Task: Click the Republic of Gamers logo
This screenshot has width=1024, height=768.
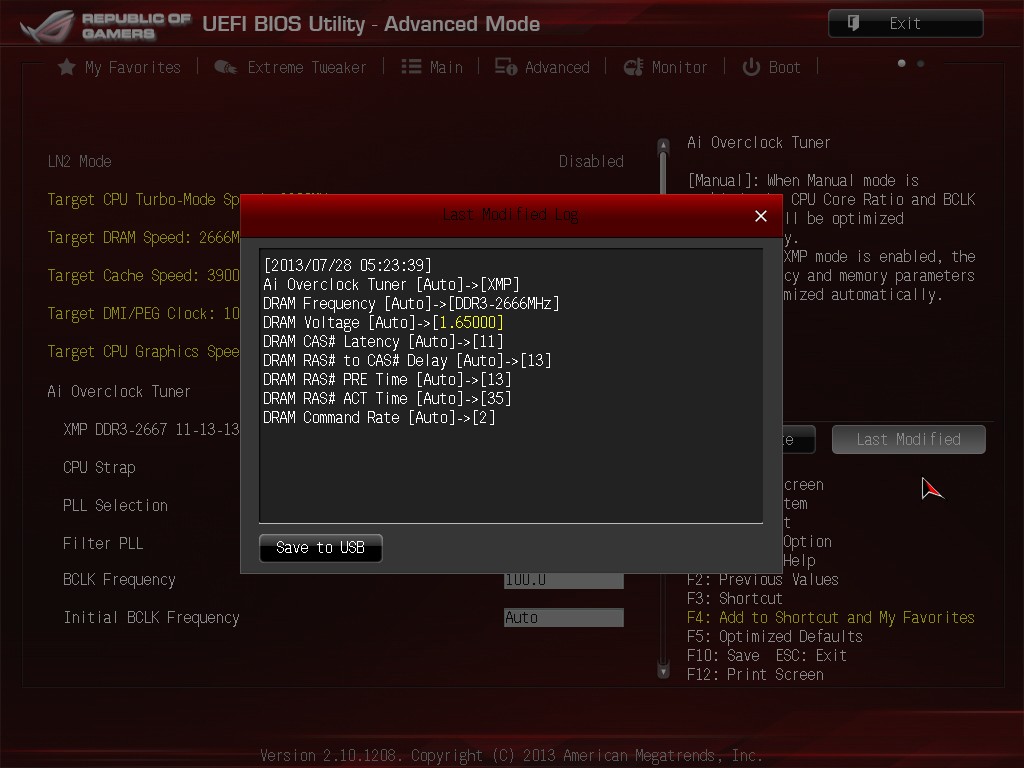Action: (x=104, y=26)
